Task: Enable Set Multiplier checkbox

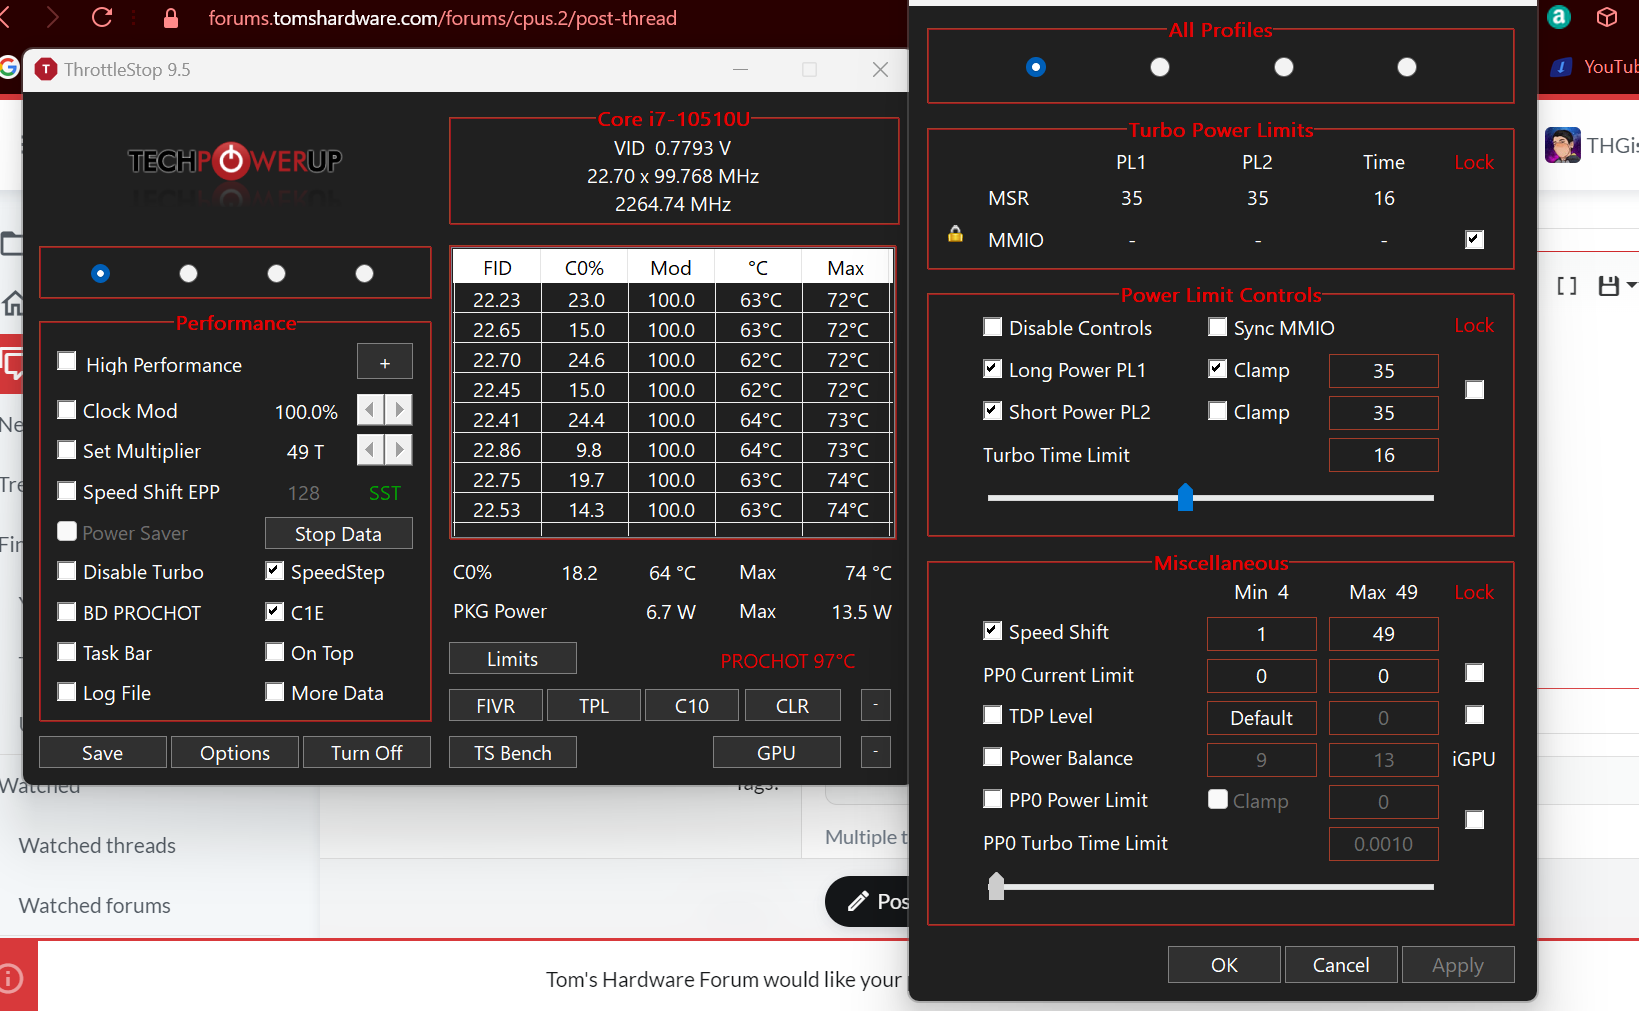Action: point(67,450)
